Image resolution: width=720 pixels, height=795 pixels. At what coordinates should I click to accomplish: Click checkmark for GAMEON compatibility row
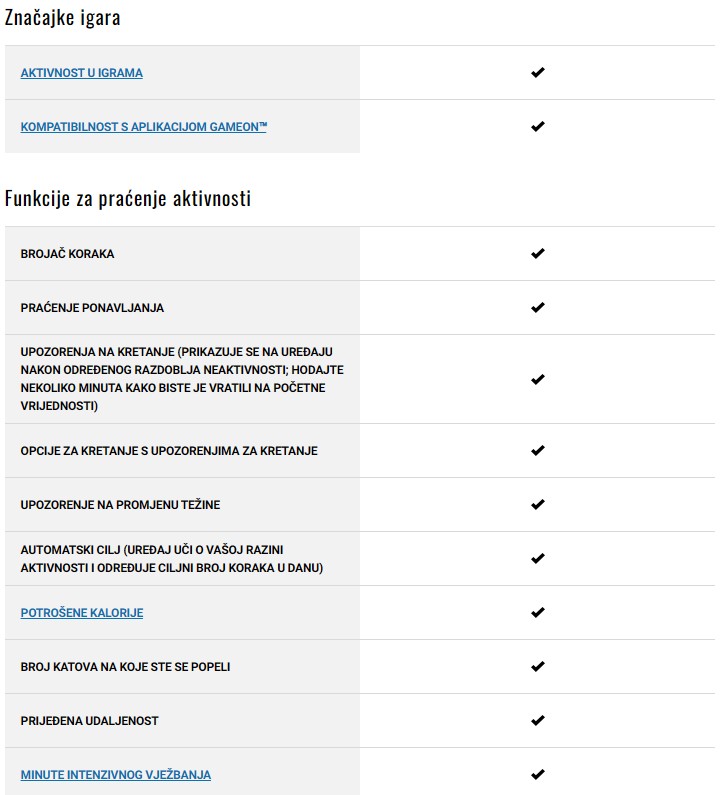[x=538, y=127]
